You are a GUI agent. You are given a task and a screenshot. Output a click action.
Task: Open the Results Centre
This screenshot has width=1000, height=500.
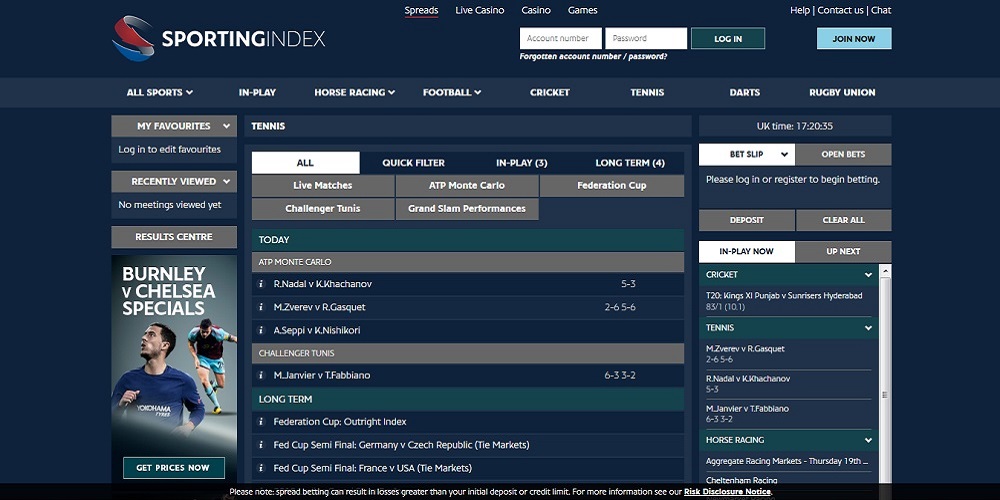pyautogui.click(x=173, y=237)
